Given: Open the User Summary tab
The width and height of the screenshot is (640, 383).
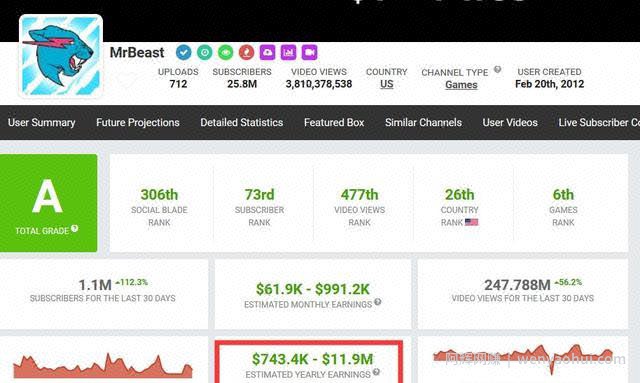Looking at the screenshot, I should click(x=42, y=122).
